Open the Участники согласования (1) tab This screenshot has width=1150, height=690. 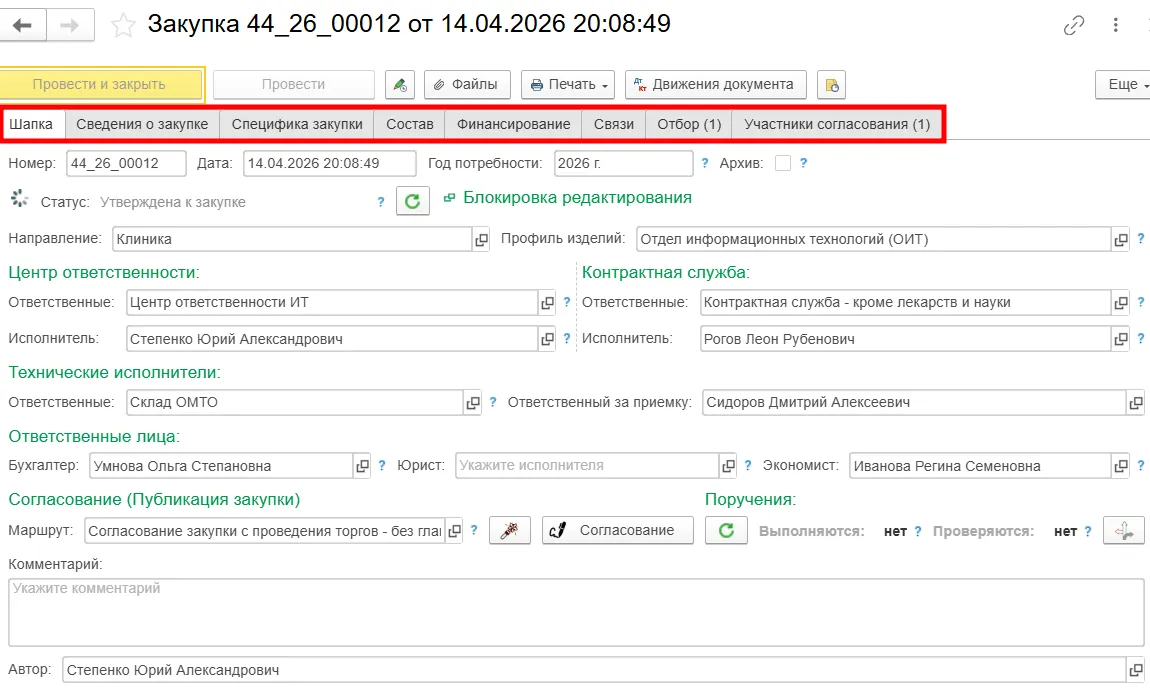pyautogui.click(x=837, y=124)
